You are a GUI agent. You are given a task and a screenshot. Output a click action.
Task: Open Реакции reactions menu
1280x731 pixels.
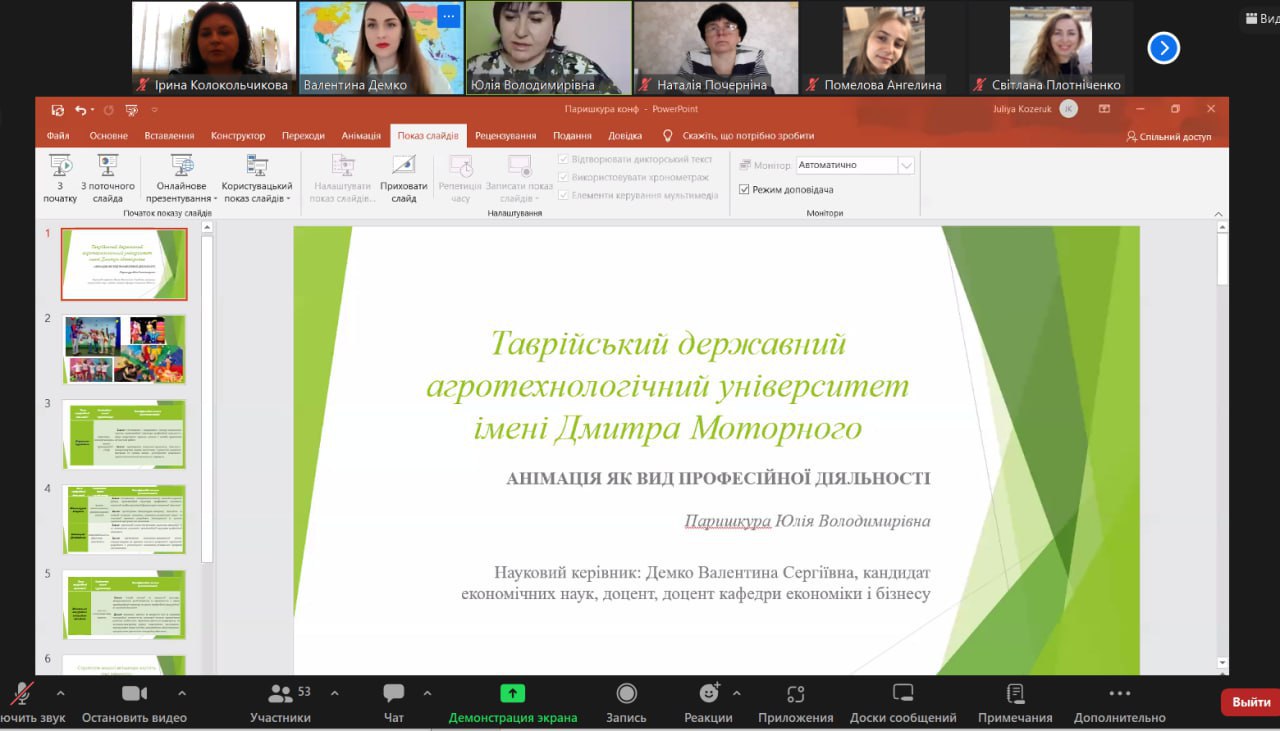click(708, 702)
